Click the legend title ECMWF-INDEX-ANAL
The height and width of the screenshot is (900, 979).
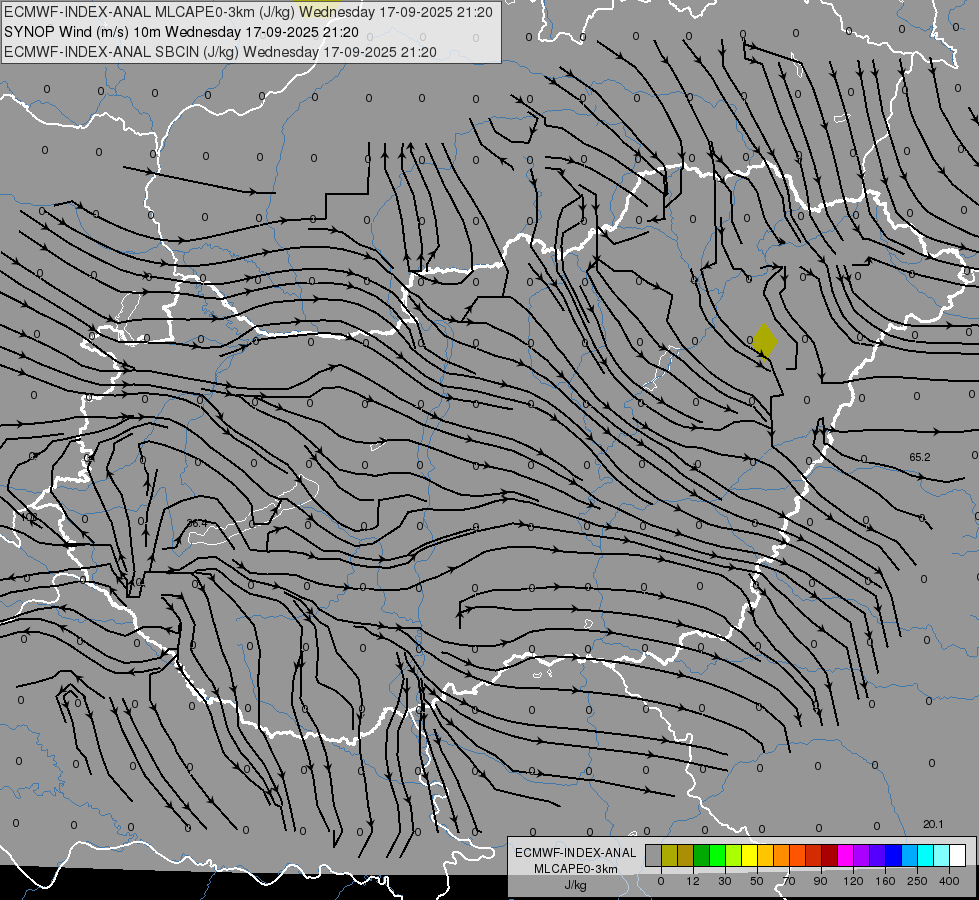click(576, 853)
